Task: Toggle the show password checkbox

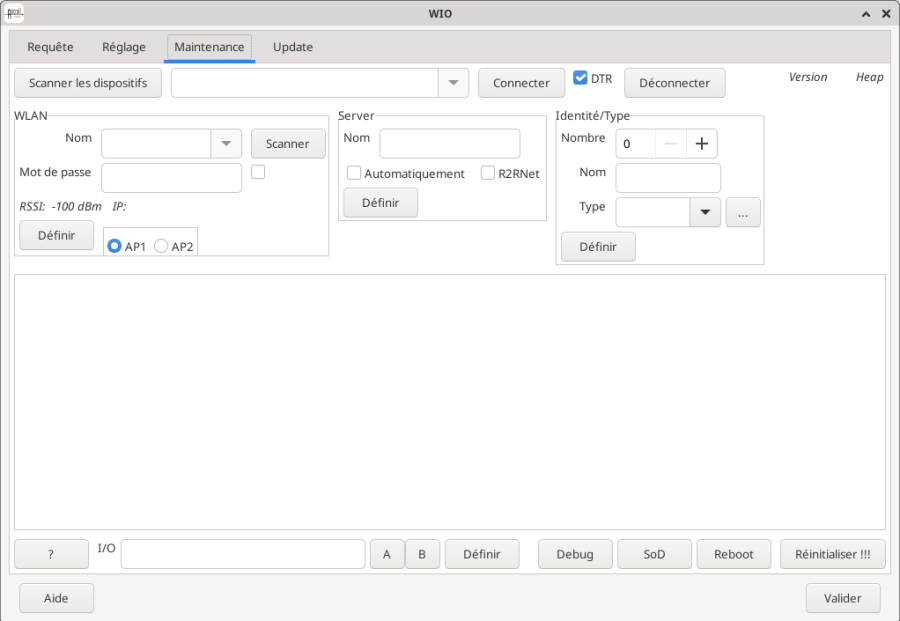Action: pos(258,172)
